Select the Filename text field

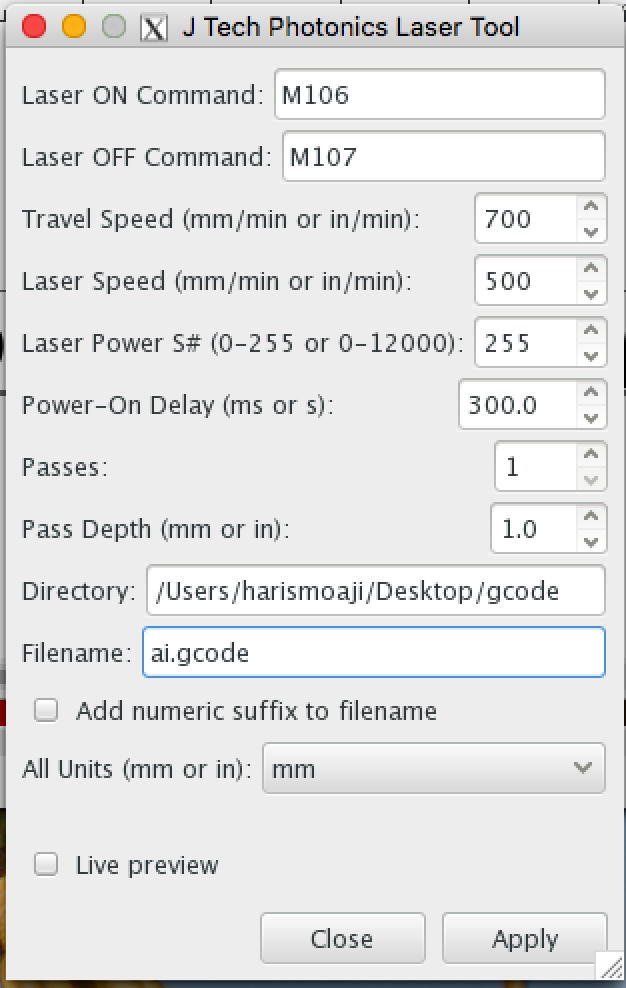pyautogui.click(x=373, y=653)
